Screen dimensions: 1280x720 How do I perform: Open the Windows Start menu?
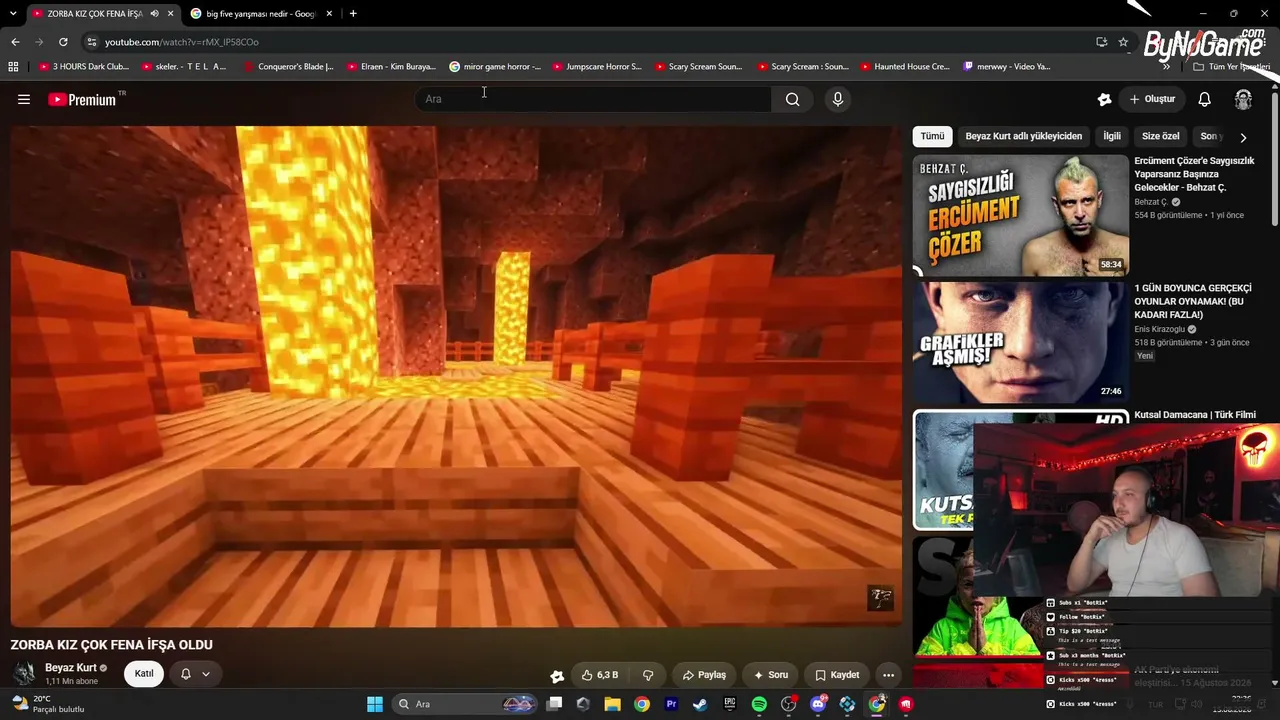374,704
